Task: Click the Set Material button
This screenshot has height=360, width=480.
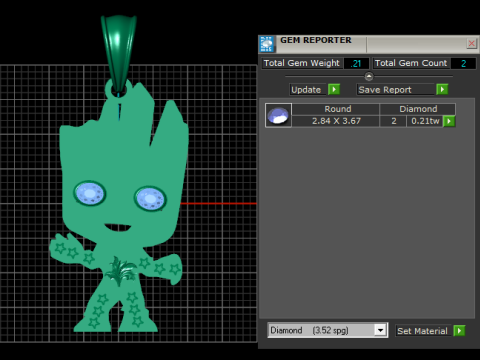Action: [x=423, y=331]
